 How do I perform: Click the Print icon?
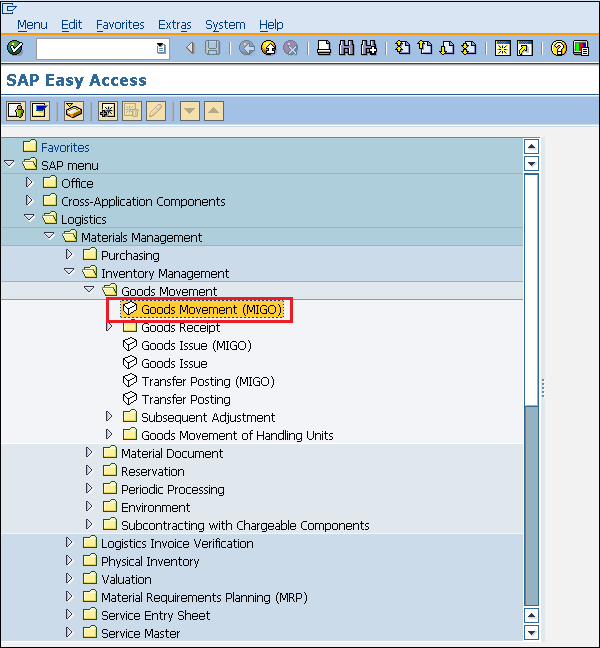324,48
